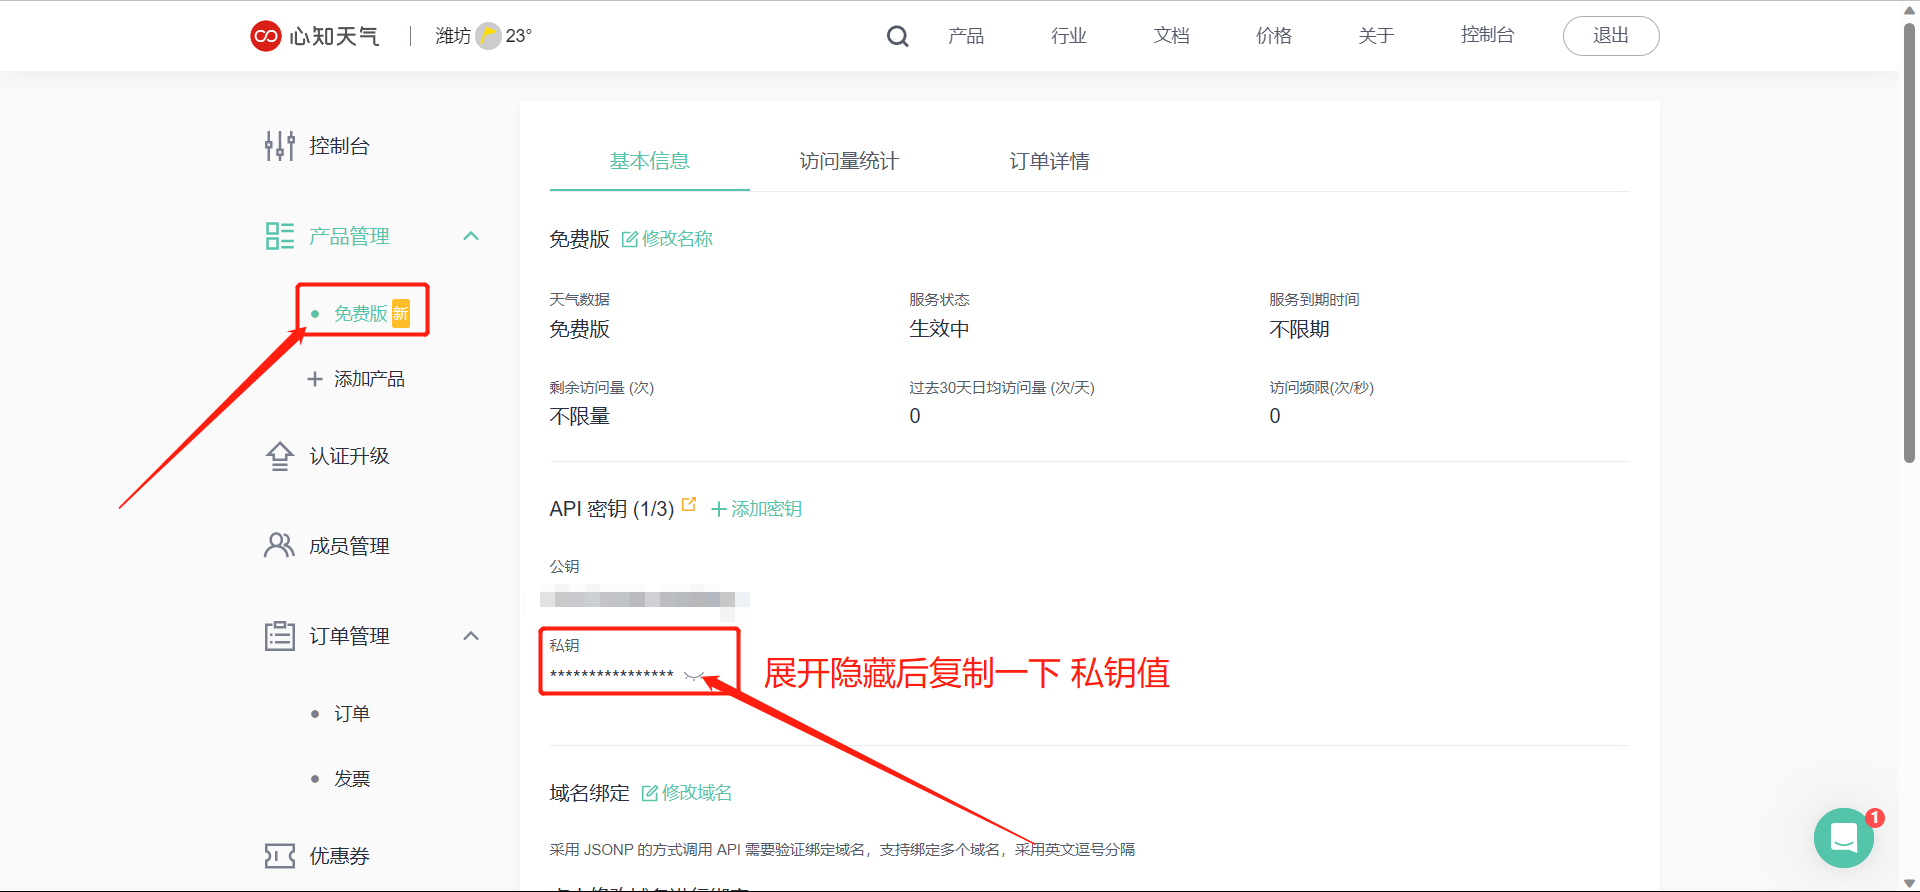The width and height of the screenshot is (1920, 892).
Task: Click the blurred 公钥 value
Action: (x=644, y=600)
